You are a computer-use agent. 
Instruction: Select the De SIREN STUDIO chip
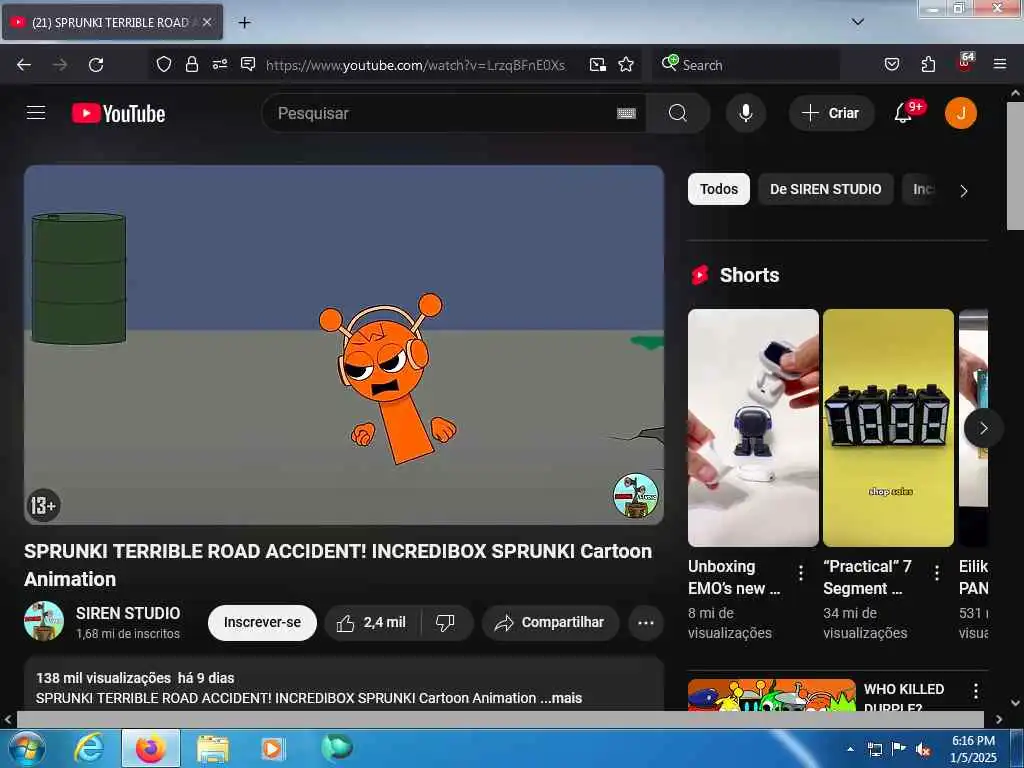pyautogui.click(x=825, y=189)
